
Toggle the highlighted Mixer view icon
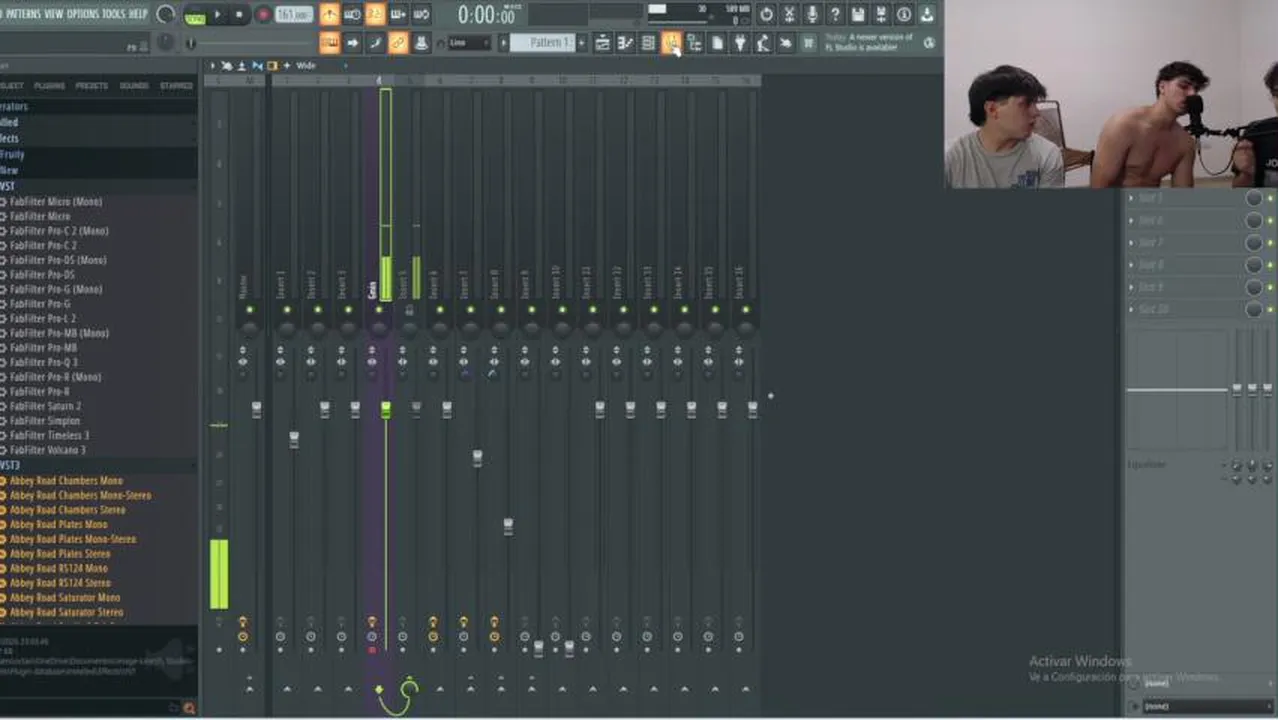[671, 43]
